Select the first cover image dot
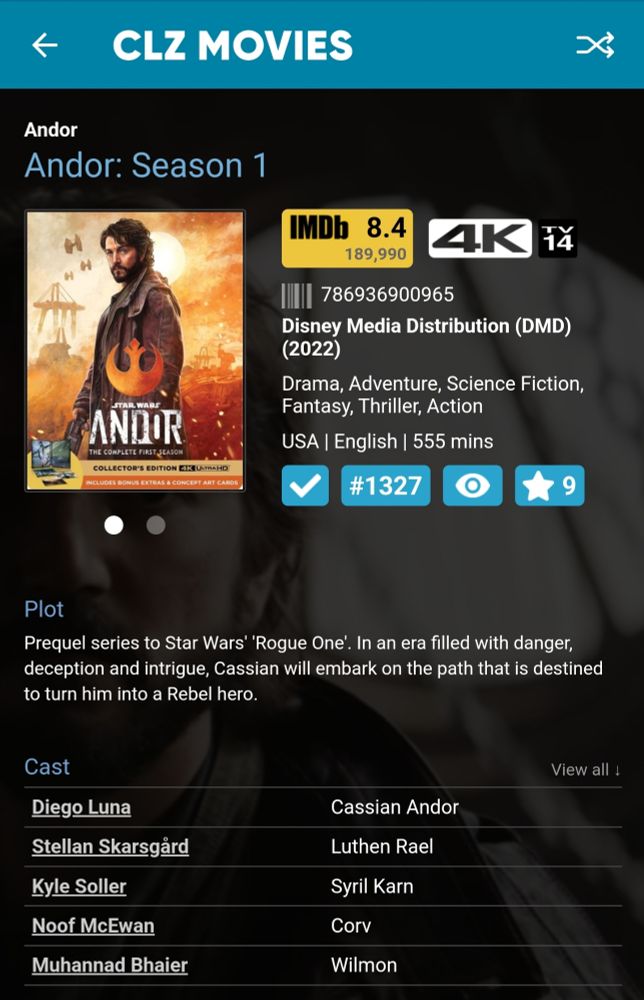Screen dimensions: 644x1000 (113, 525)
